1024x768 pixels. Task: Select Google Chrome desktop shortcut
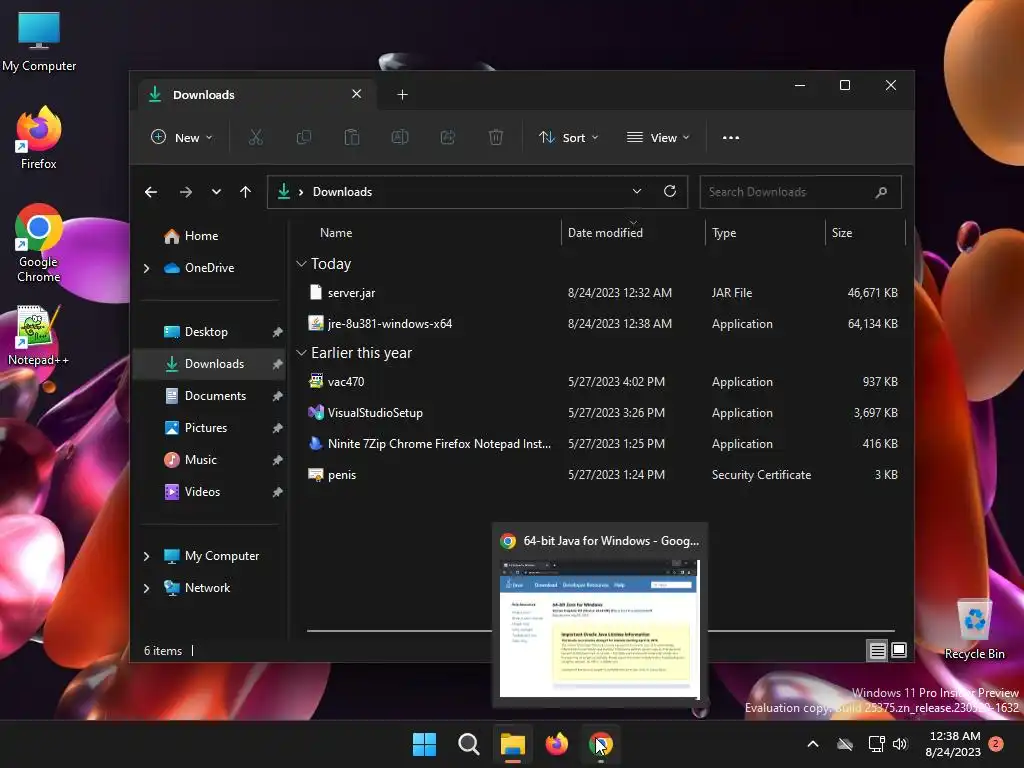tap(39, 243)
